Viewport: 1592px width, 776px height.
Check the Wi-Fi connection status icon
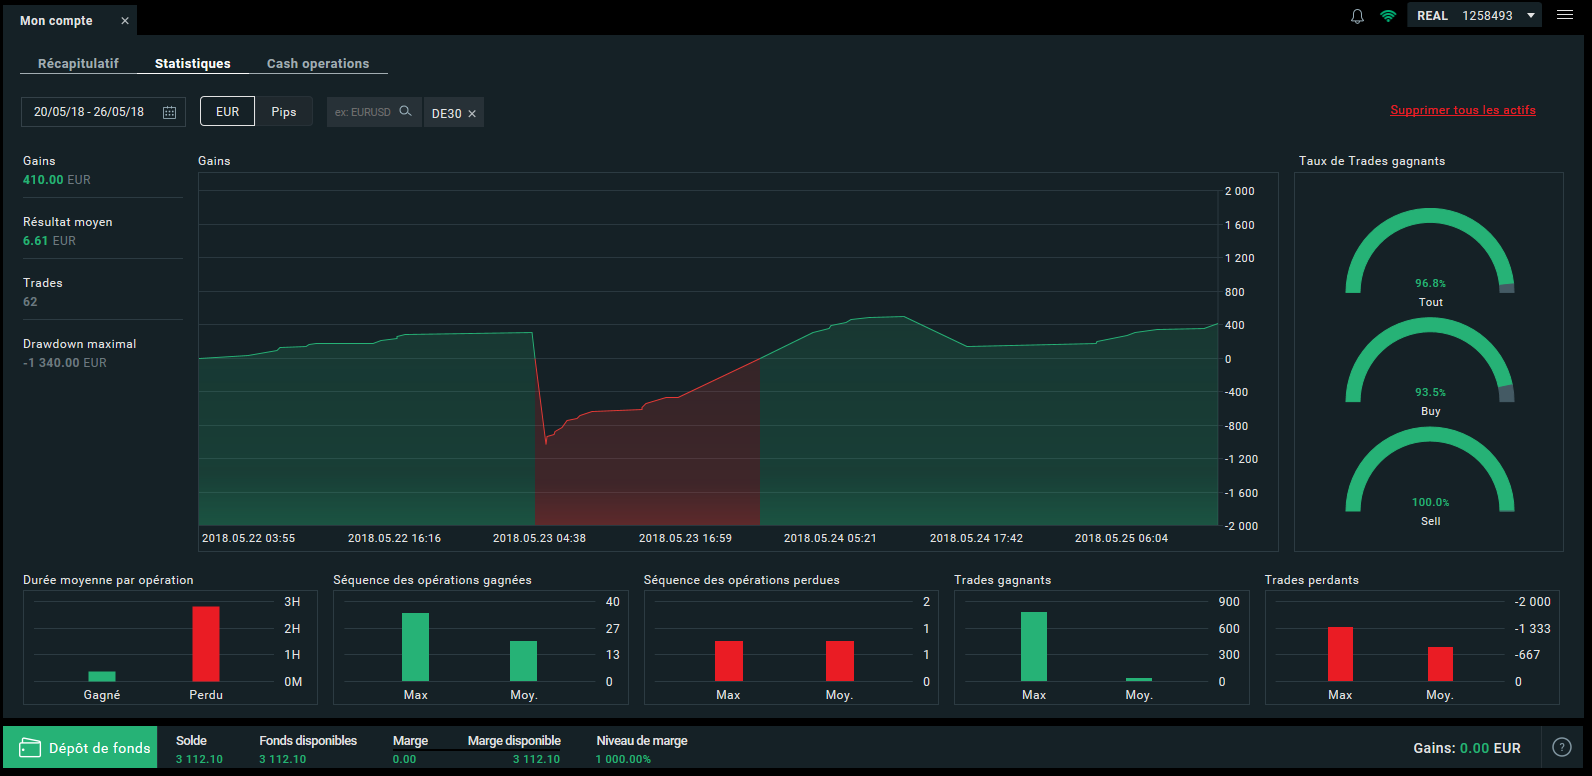pos(1388,16)
